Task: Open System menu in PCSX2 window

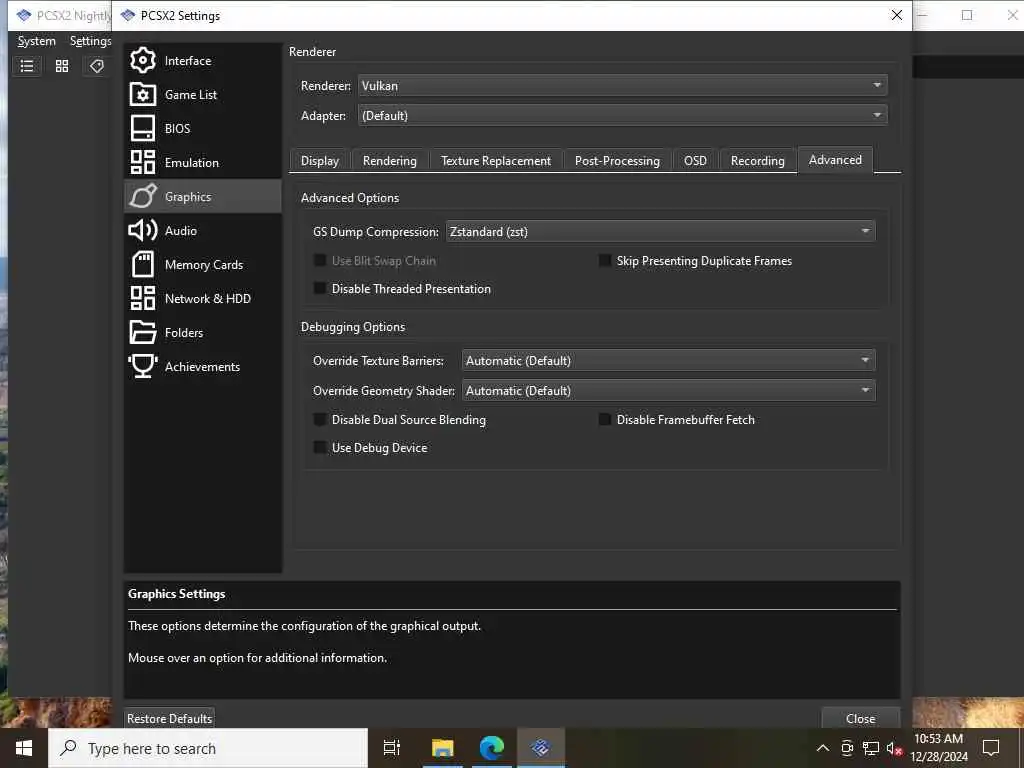Action: pos(37,41)
